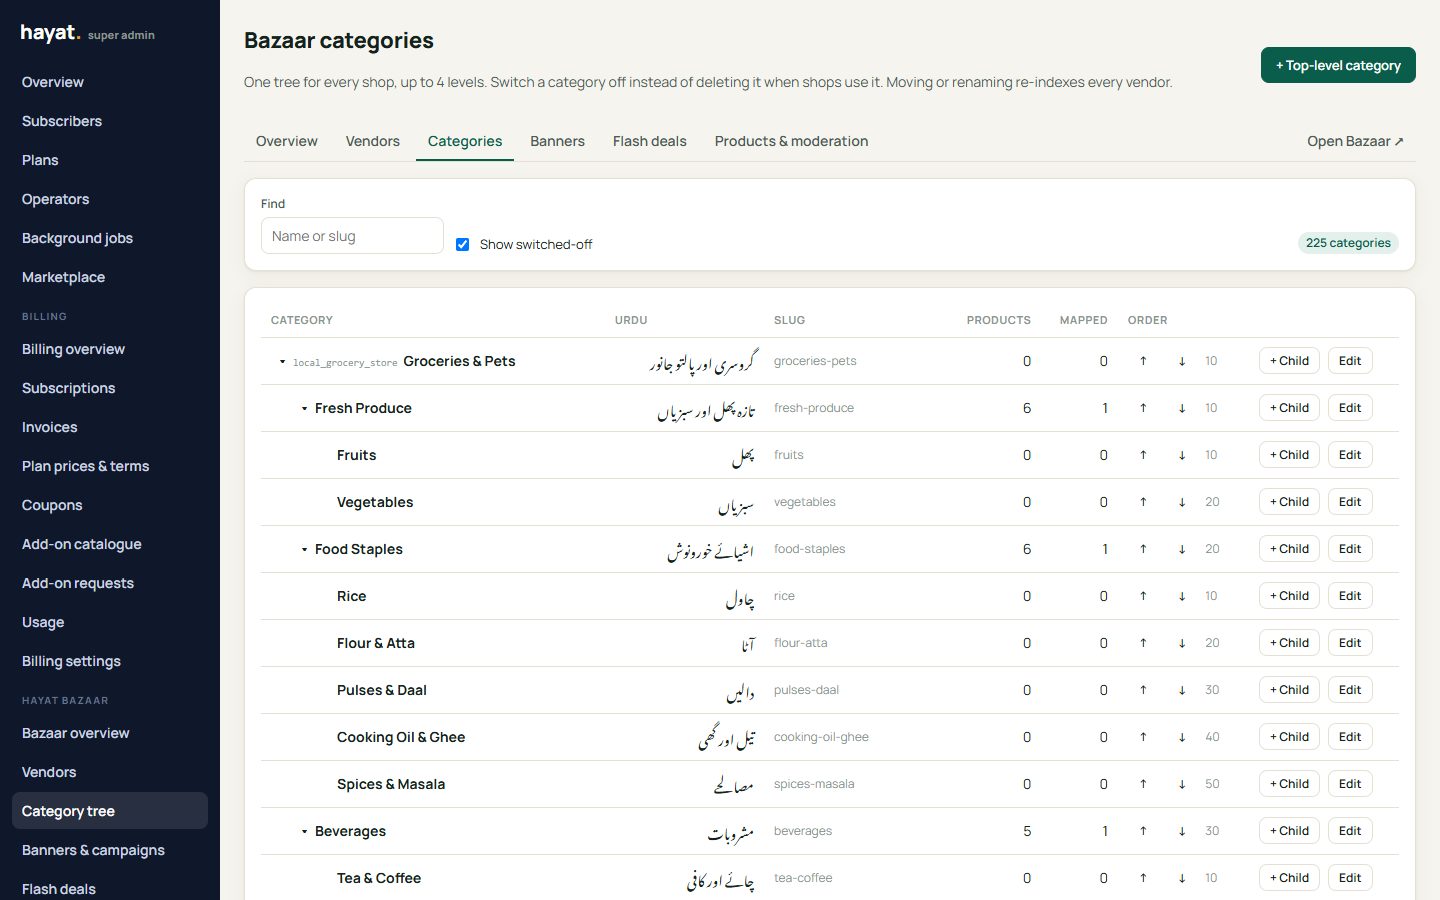Move Flour & Atta up arrow
This screenshot has width=1440, height=900.
coord(1143,643)
